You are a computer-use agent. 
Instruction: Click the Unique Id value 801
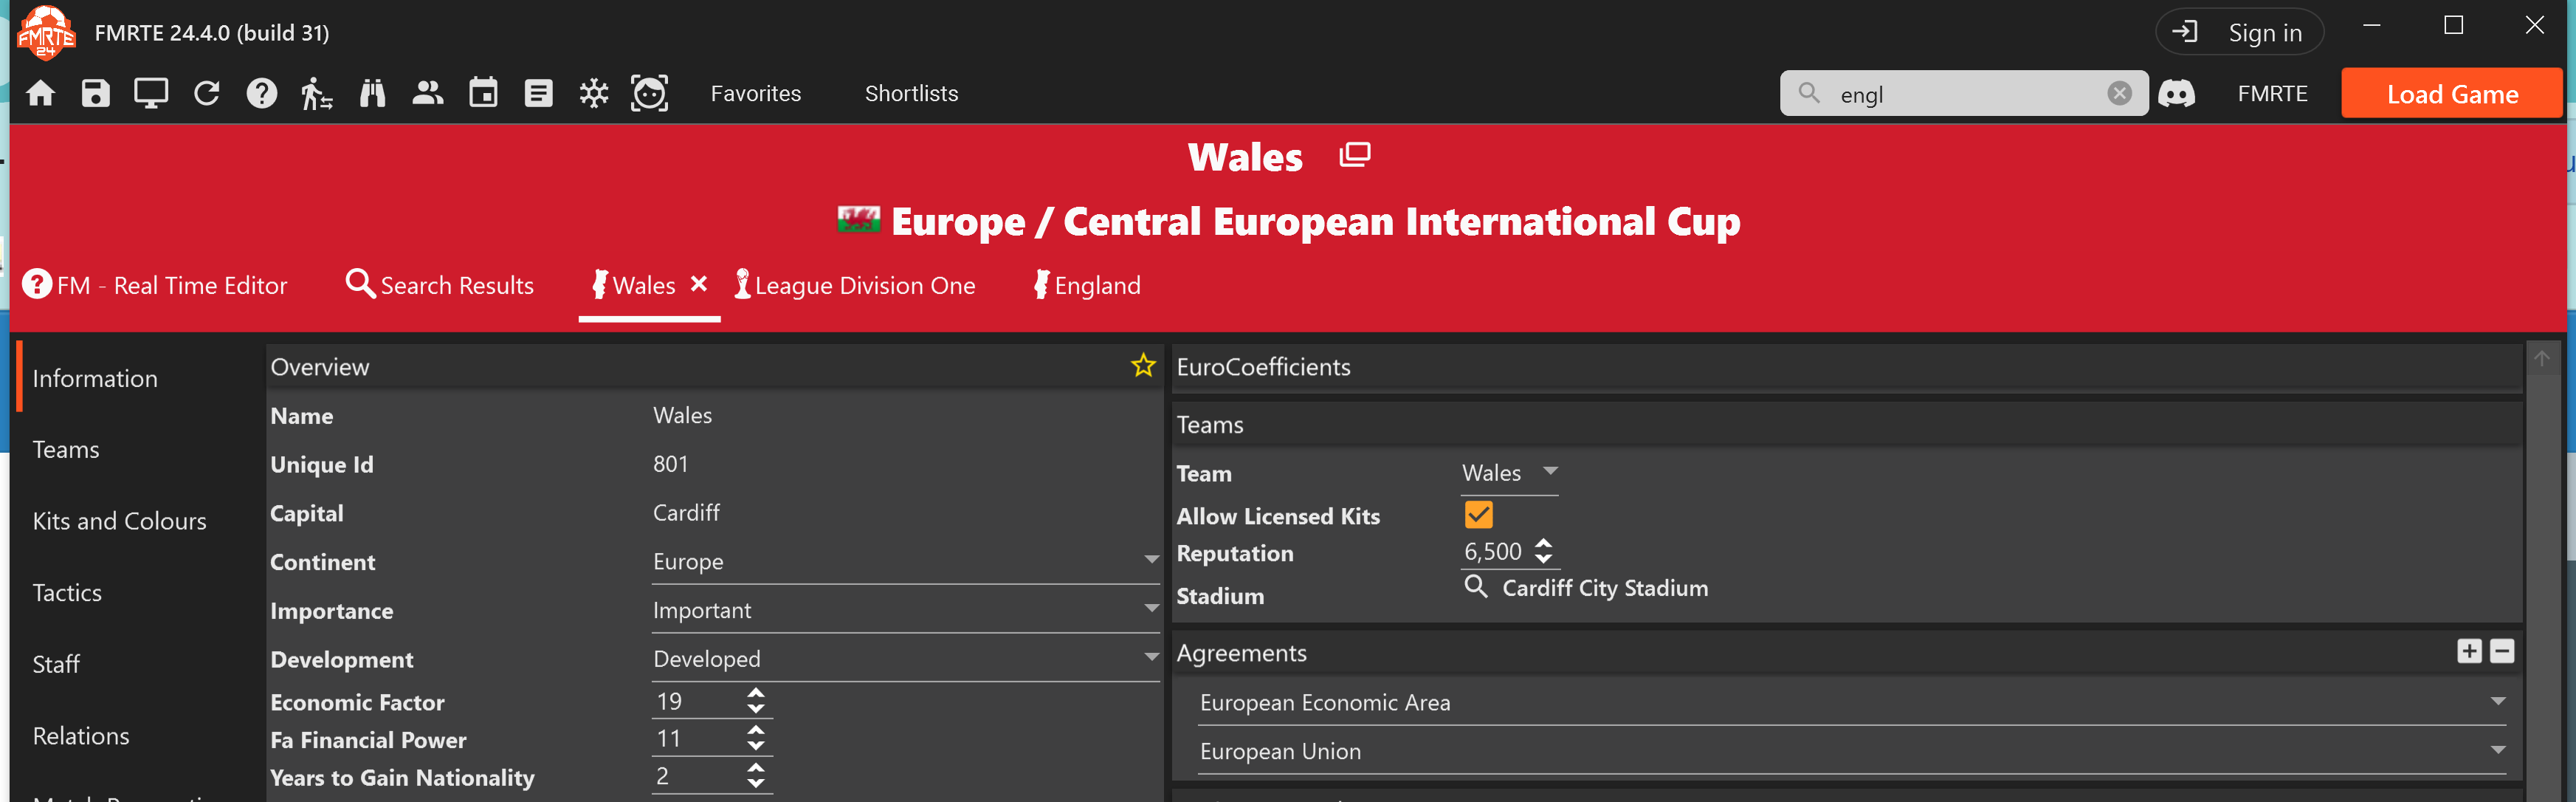(x=671, y=464)
